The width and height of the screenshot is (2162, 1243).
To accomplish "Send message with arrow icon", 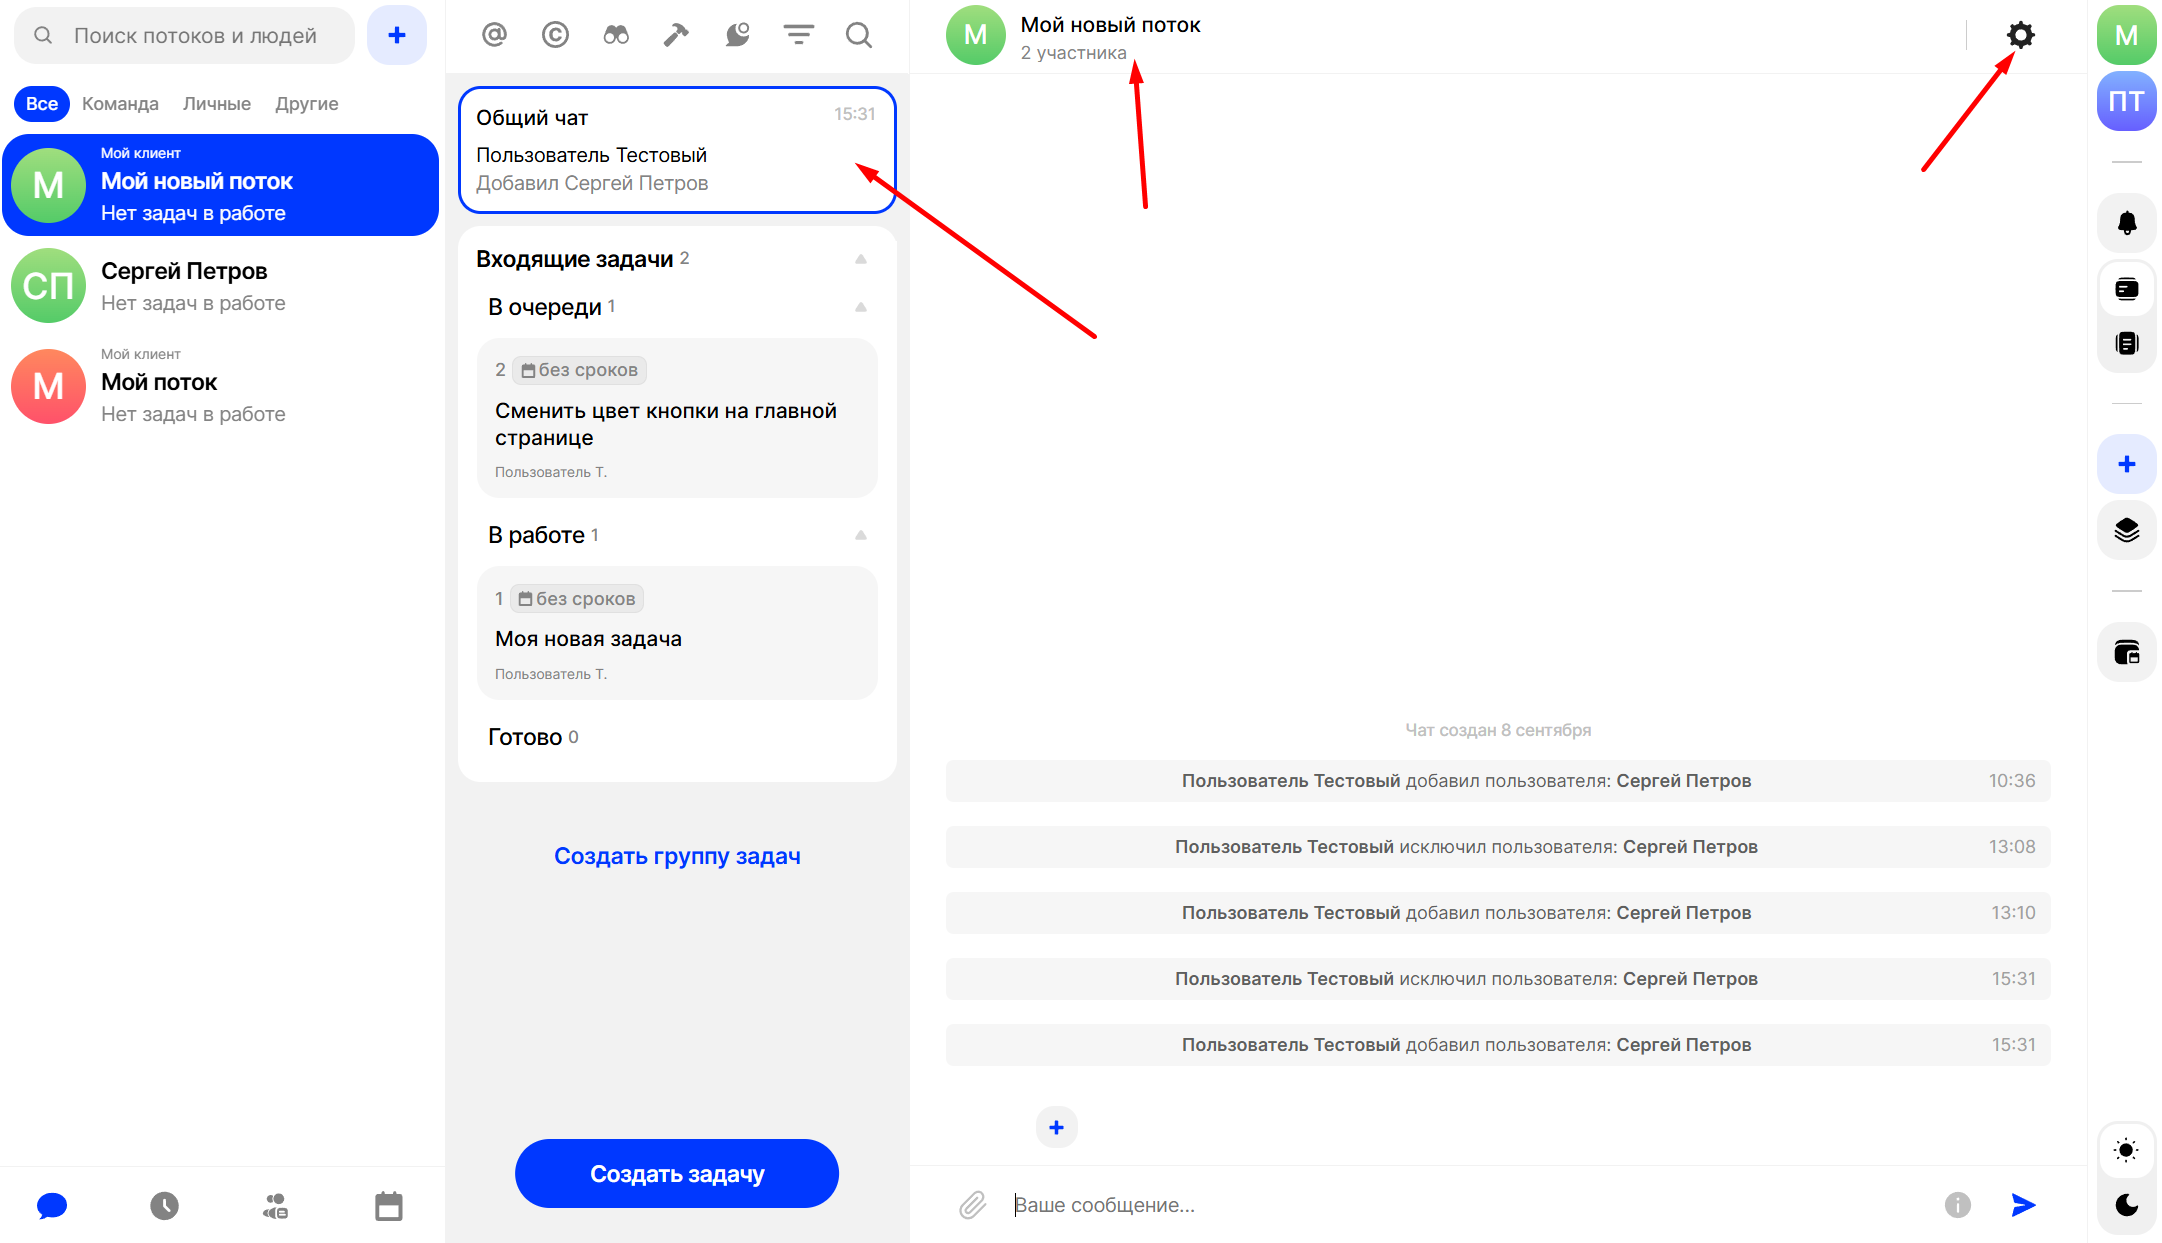I will [2023, 1204].
